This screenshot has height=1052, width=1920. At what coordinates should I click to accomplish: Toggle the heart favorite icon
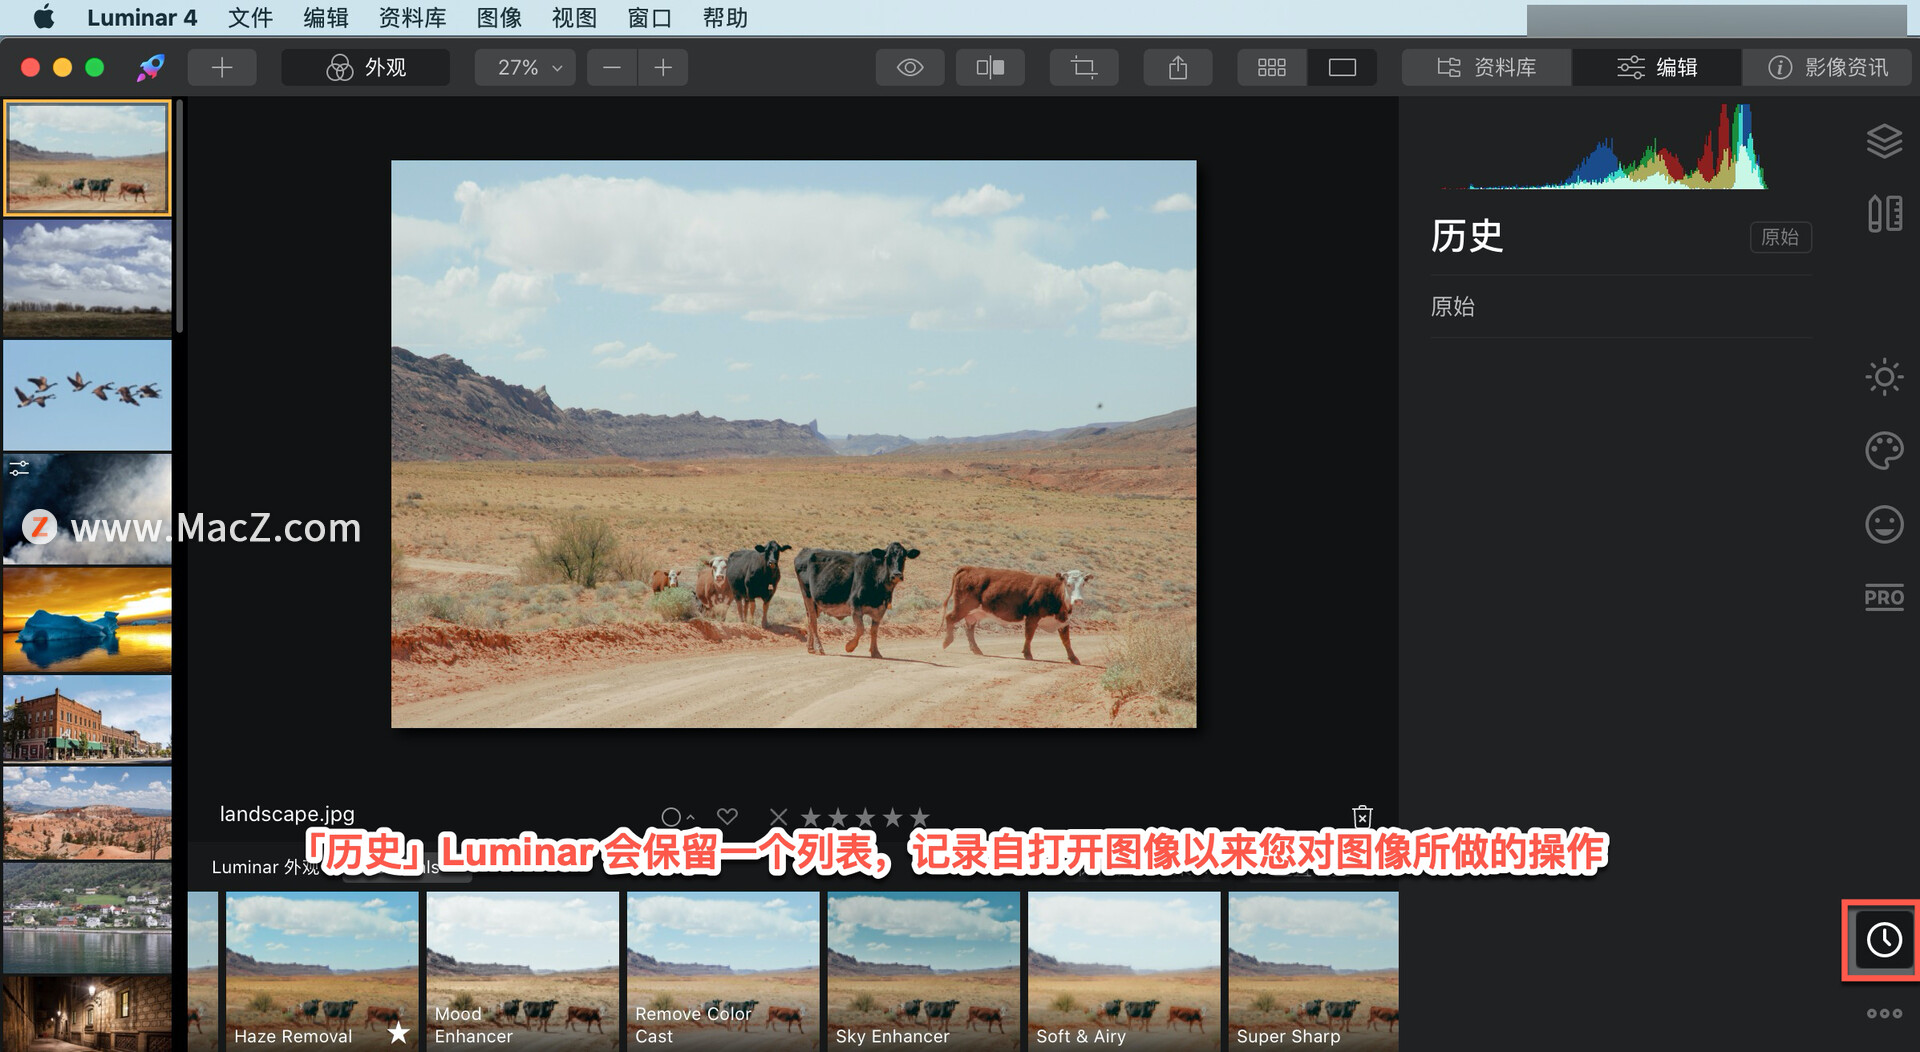(727, 816)
